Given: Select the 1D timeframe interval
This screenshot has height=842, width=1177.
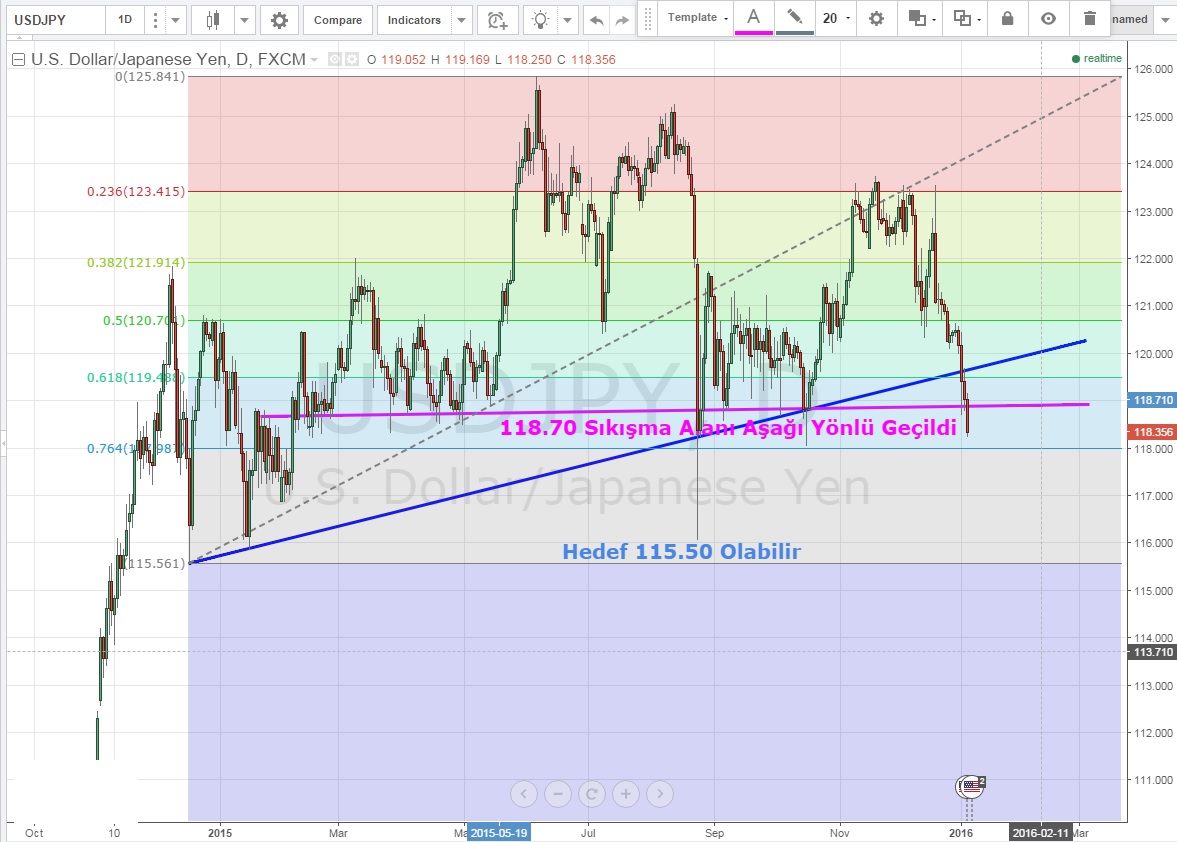Looking at the screenshot, I should tap(124, 20).
